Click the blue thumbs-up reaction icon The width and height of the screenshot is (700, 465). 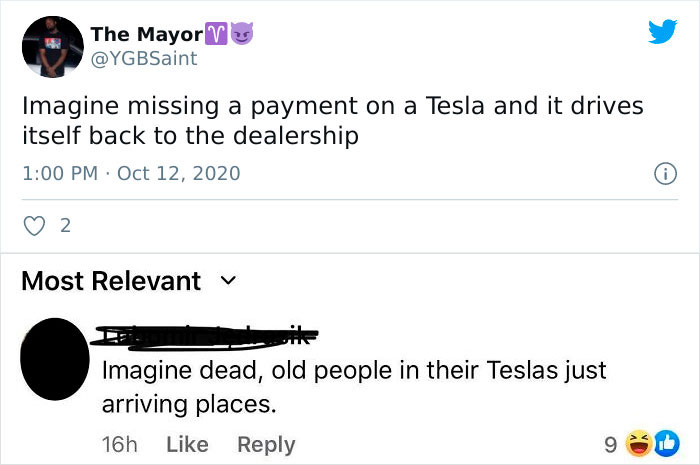click(x=667, y=444)
